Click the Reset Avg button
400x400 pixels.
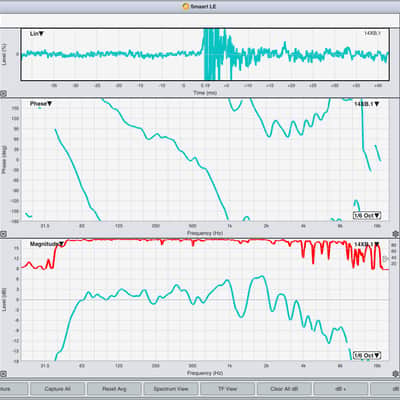point(114,389)
